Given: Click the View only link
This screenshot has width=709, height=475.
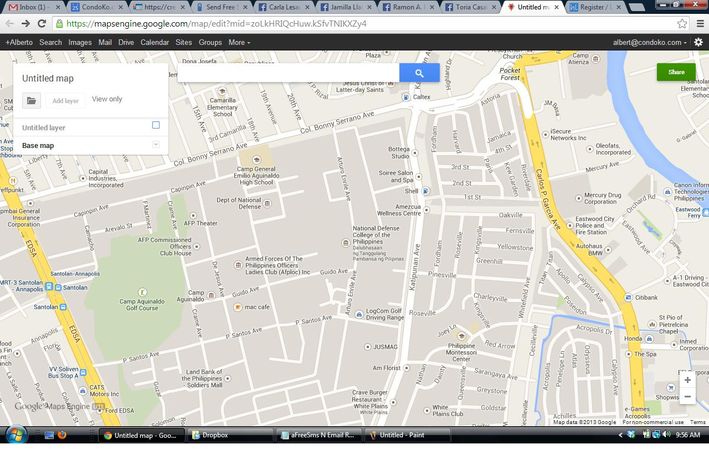Looking at the screenshot, I should point(107,99).
